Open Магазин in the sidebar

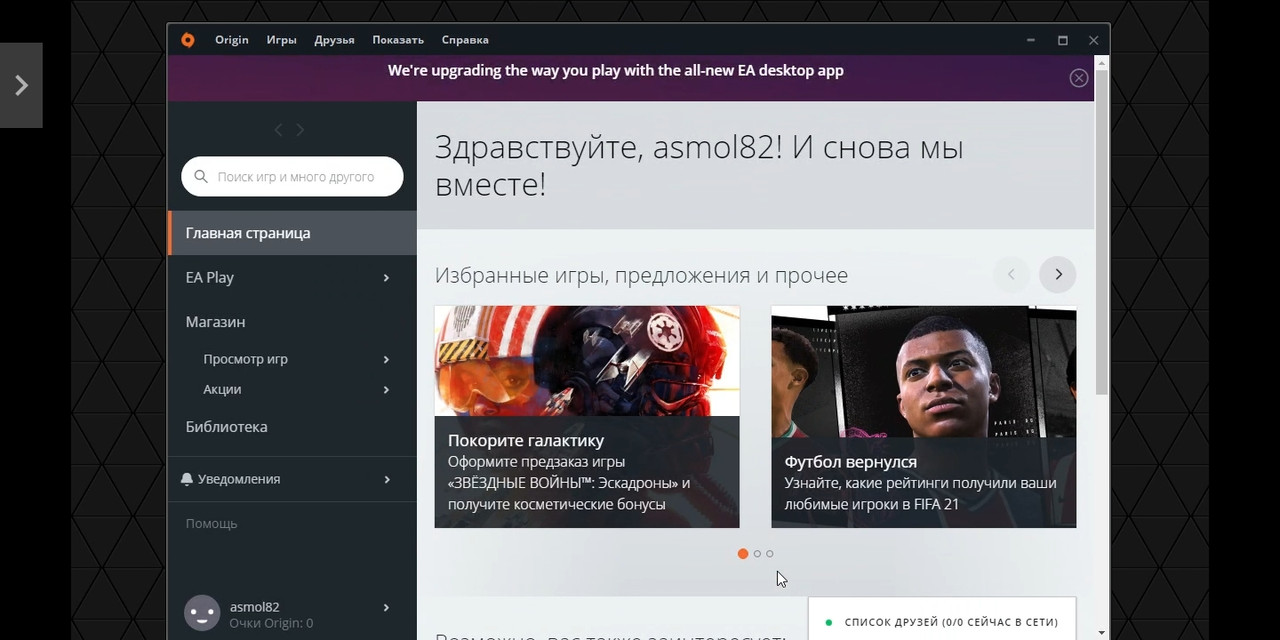click(x=215, y=322)
